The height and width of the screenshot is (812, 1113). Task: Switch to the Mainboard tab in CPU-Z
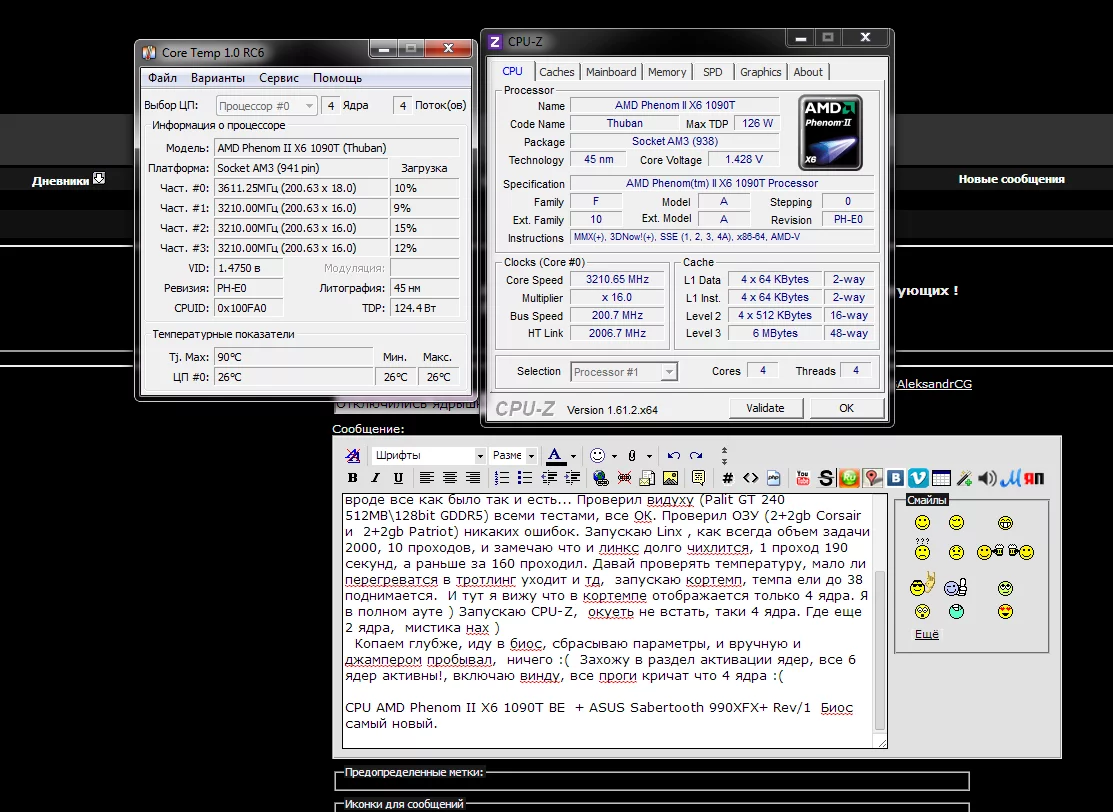click(x=610, y=72)
